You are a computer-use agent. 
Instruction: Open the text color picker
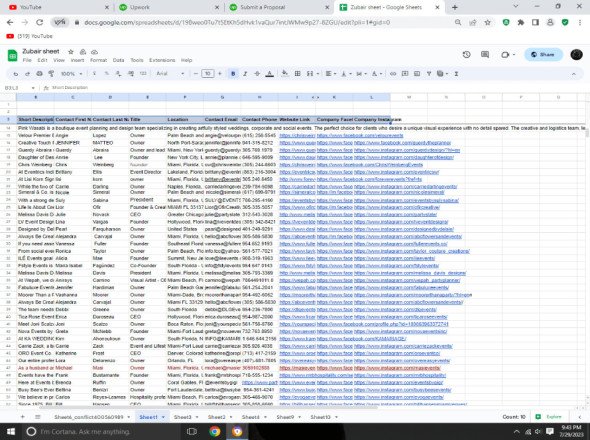pyautogui.click(x=269, y=74)
